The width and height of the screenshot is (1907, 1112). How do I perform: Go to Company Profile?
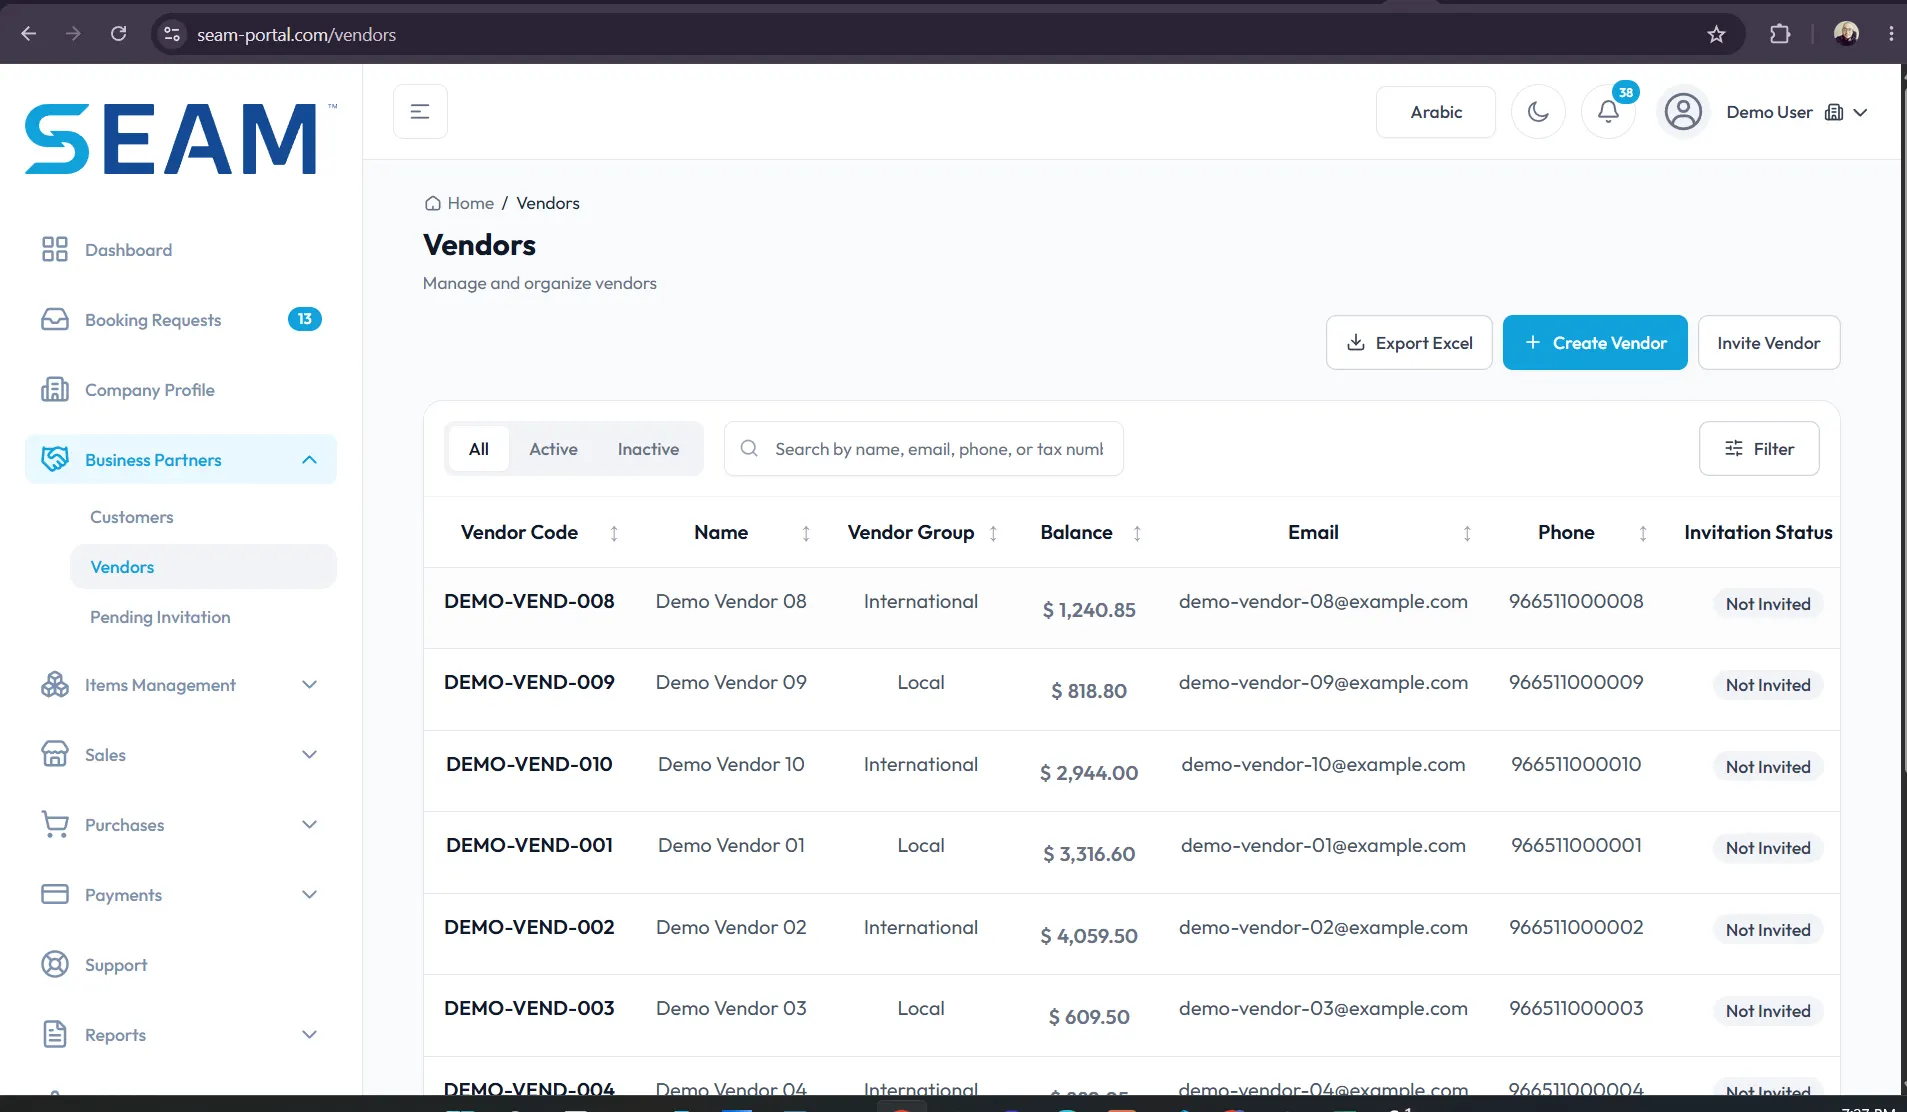point(150,390)
